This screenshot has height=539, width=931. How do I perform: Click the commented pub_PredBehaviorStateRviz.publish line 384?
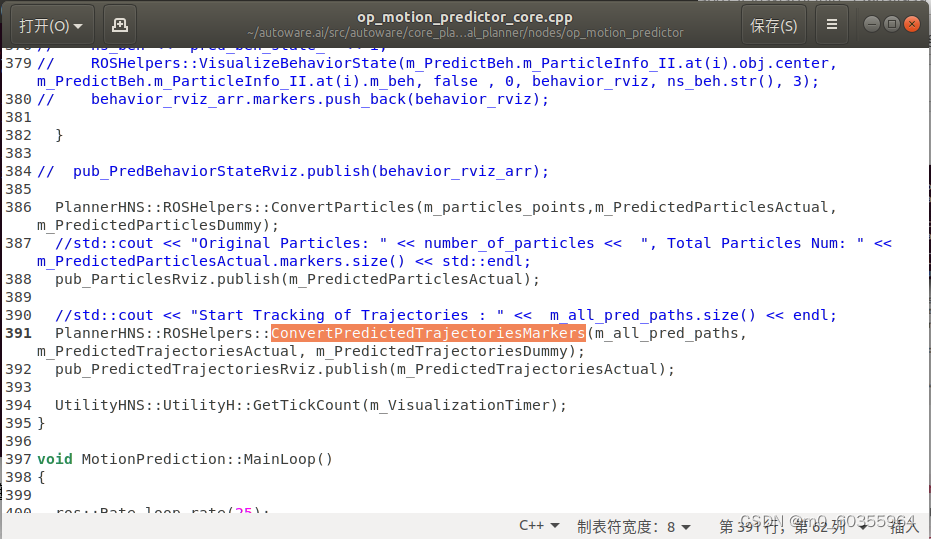tap(293, 171)
